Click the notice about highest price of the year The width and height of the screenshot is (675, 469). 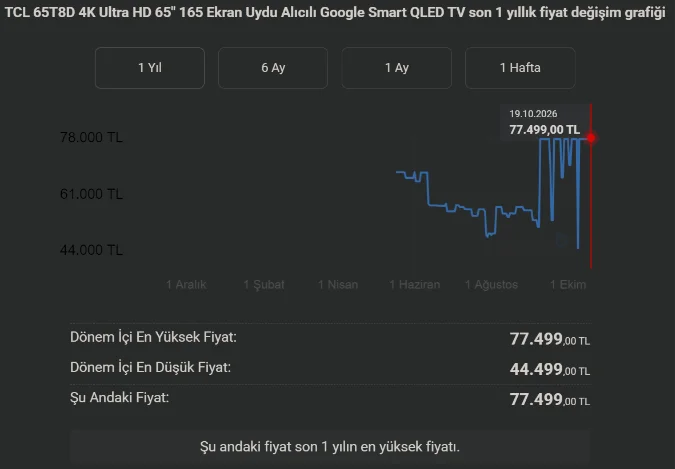(x=330, y=447)
